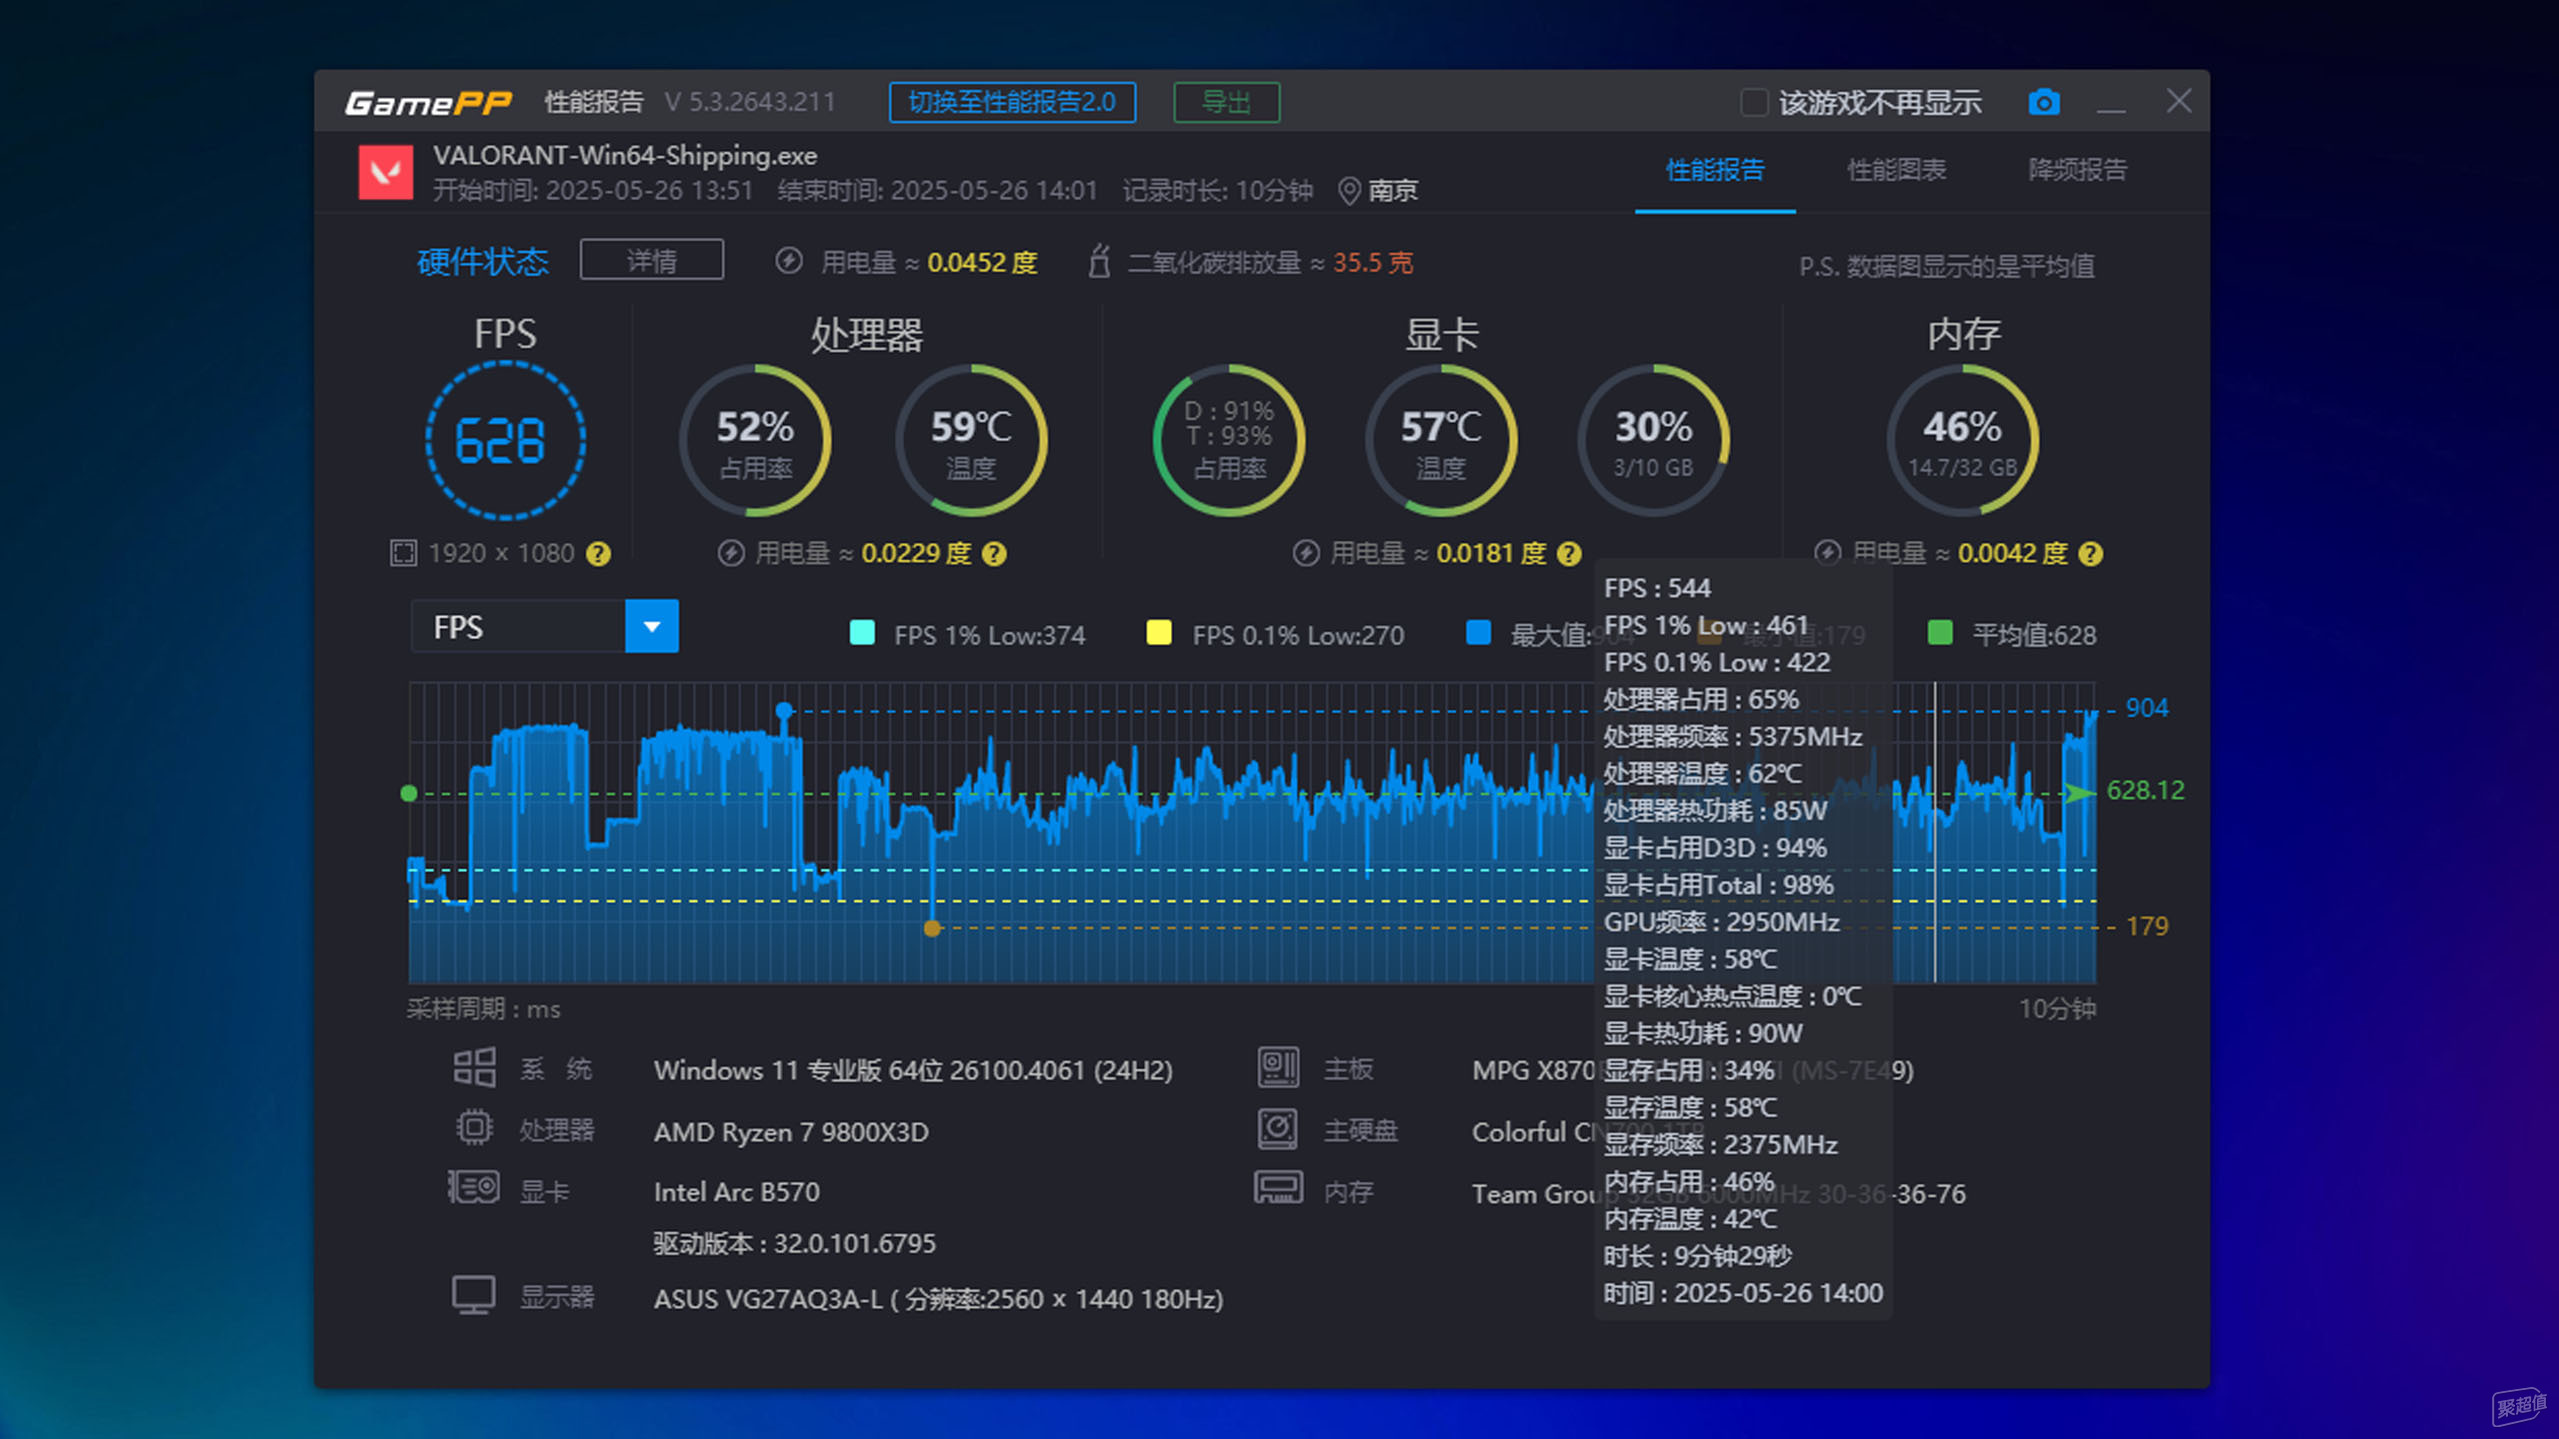Image resolution: width=2559 pixels, height=1439 pixels.
Task: Click the total power value 0.0452 度
Action: (982, 262)
